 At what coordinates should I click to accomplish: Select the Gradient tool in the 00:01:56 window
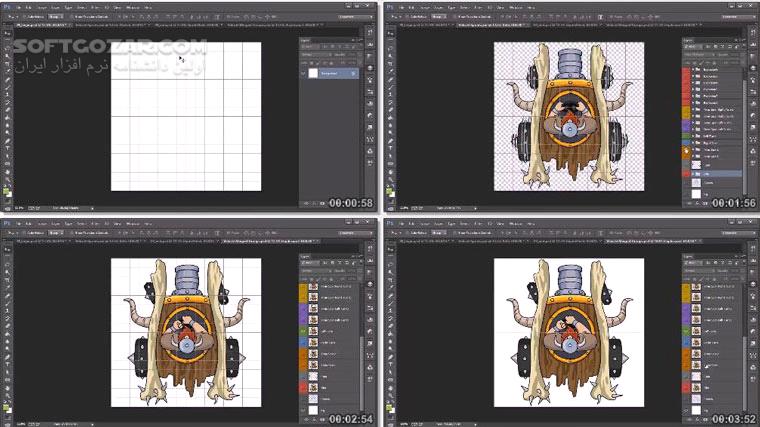click(x=390, y=117)
